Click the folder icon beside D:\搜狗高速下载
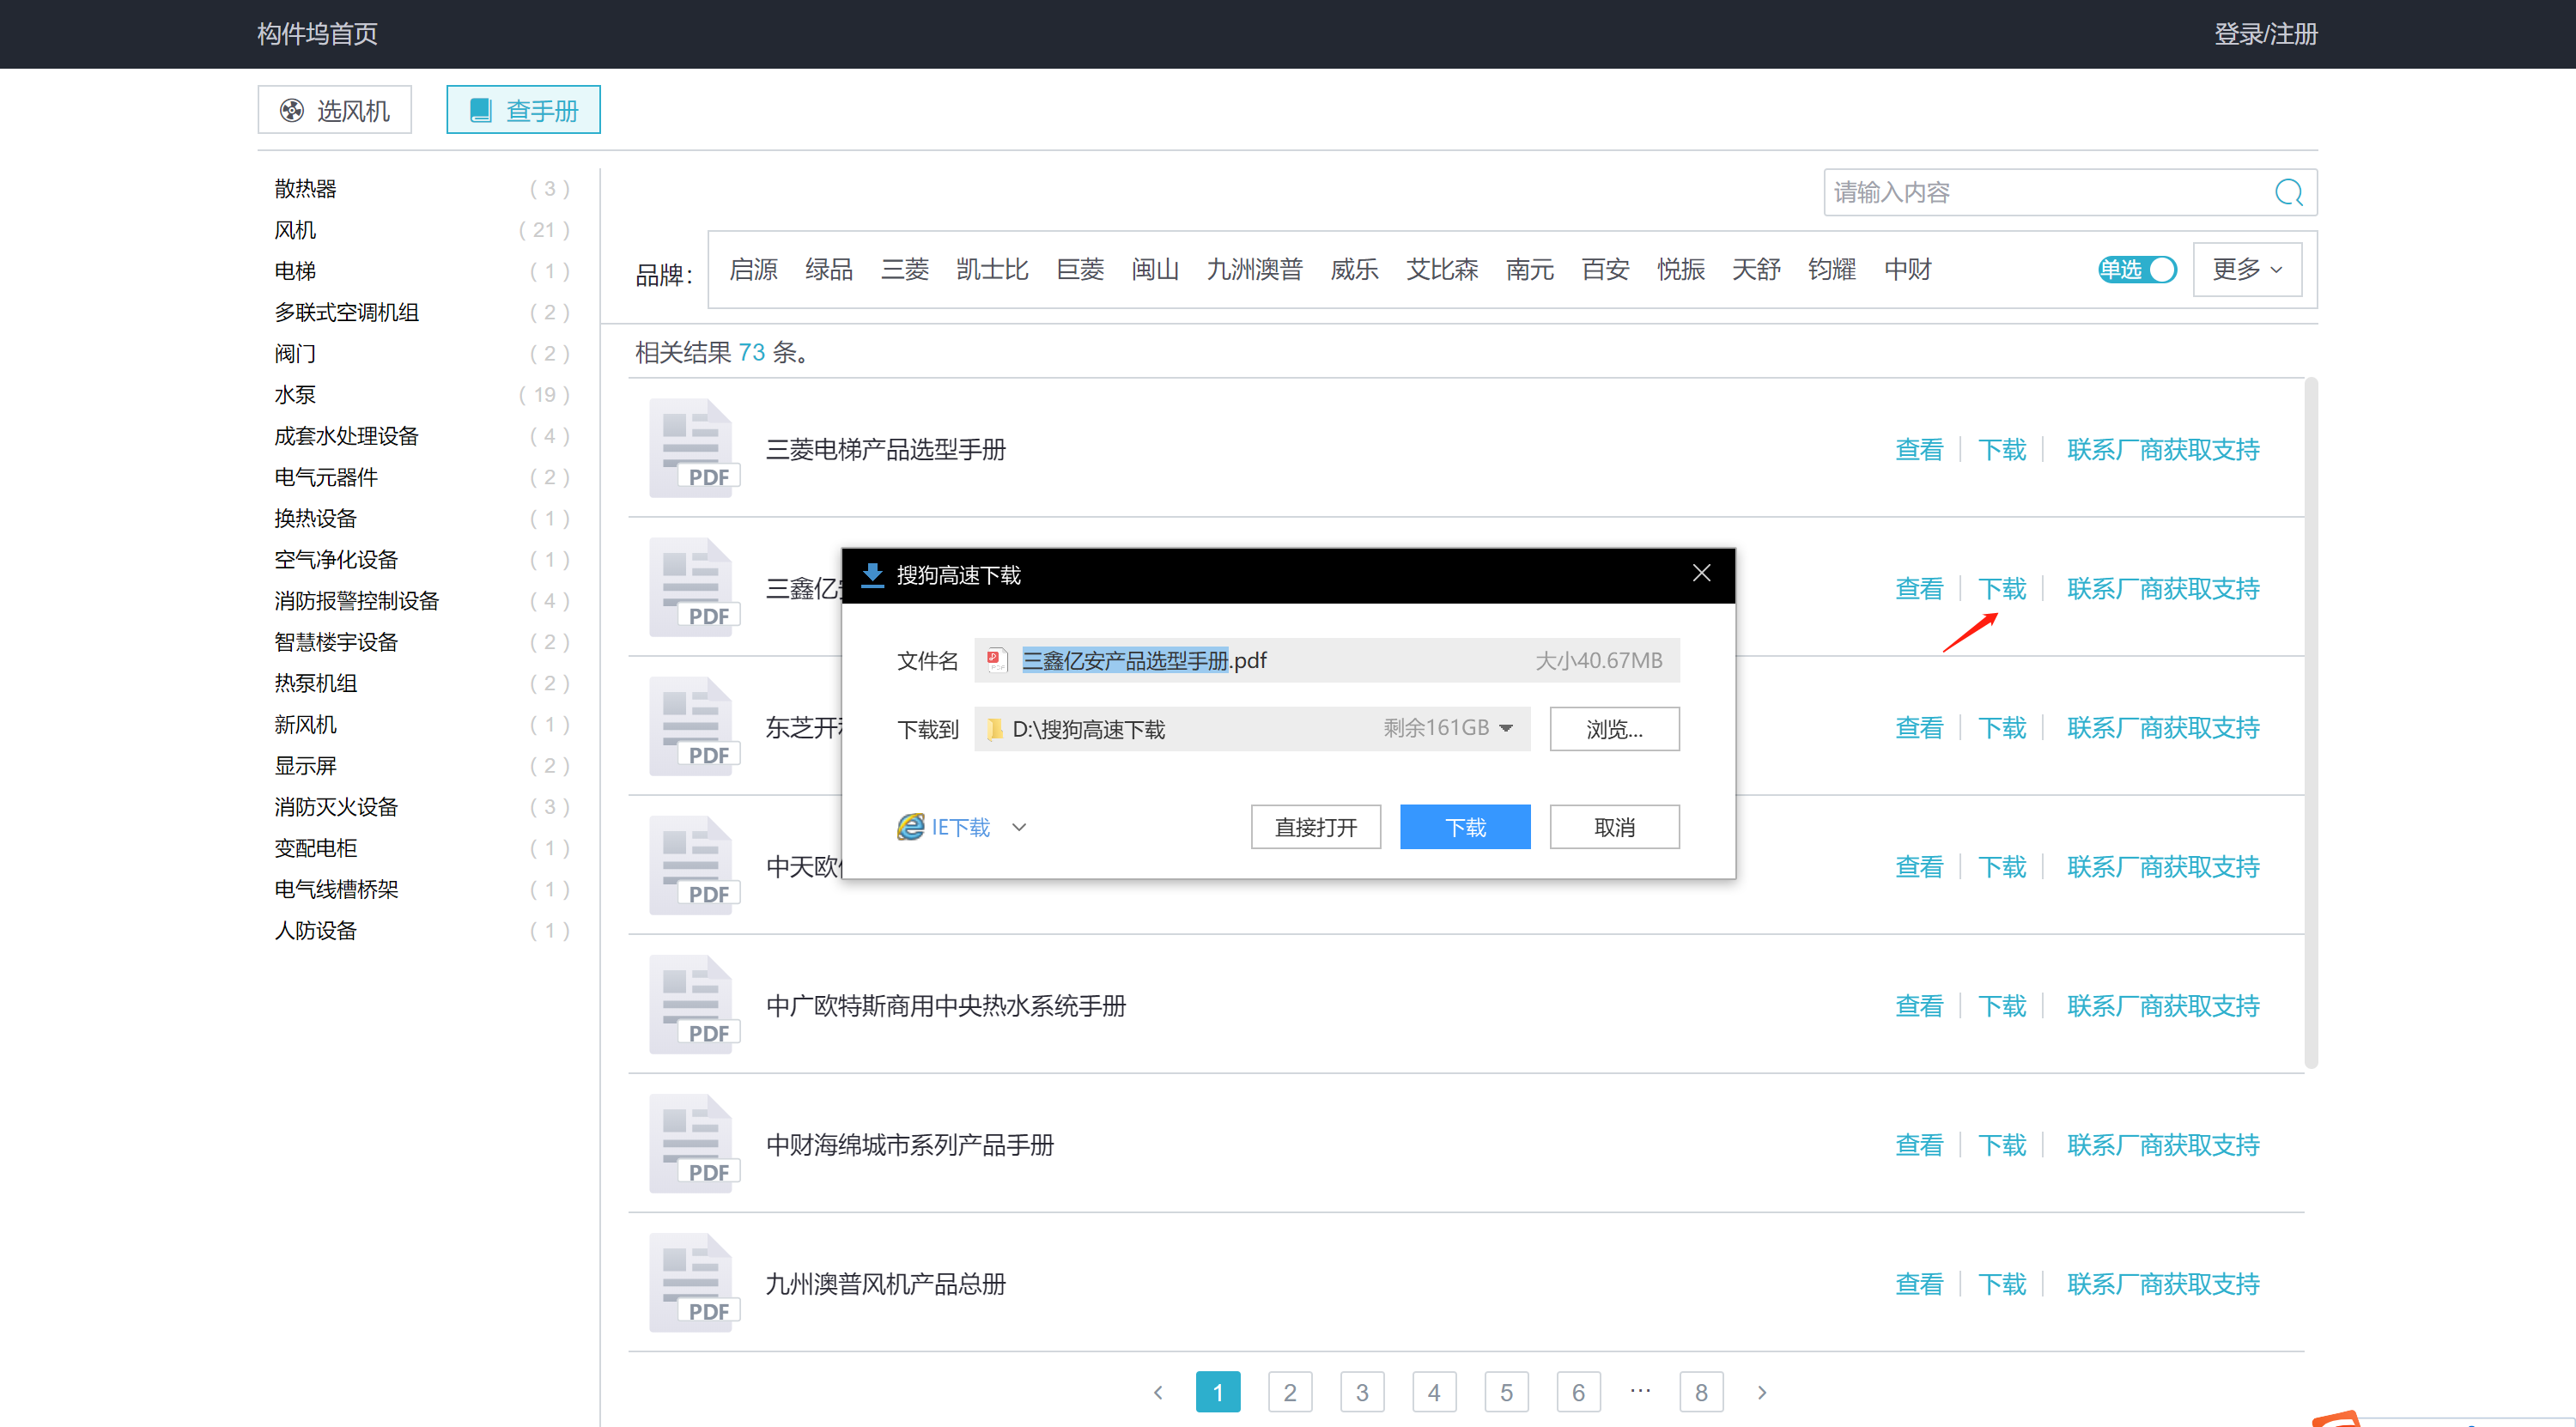This screenshot has height=1427, width=2576. click(x=995, y=729)
